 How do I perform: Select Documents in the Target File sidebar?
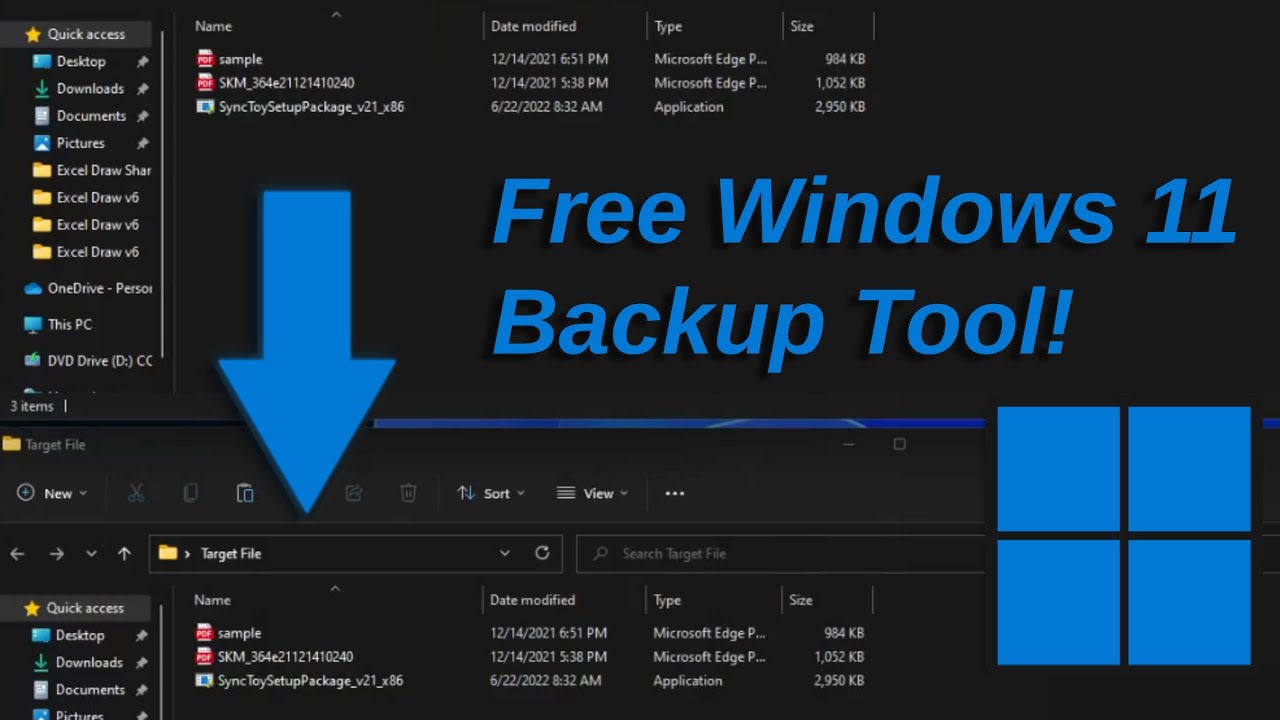pos(90,690)
